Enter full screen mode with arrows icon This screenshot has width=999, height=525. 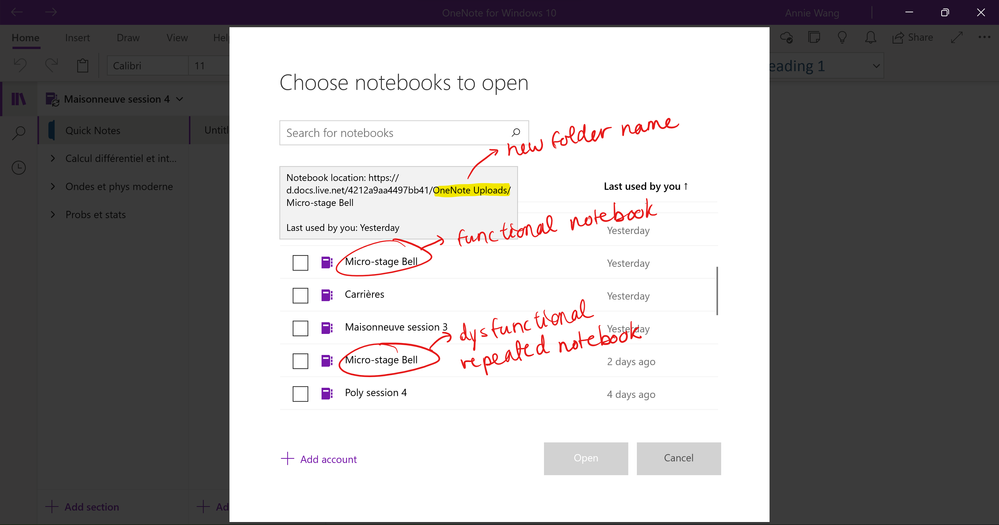[x=956, y=38]
